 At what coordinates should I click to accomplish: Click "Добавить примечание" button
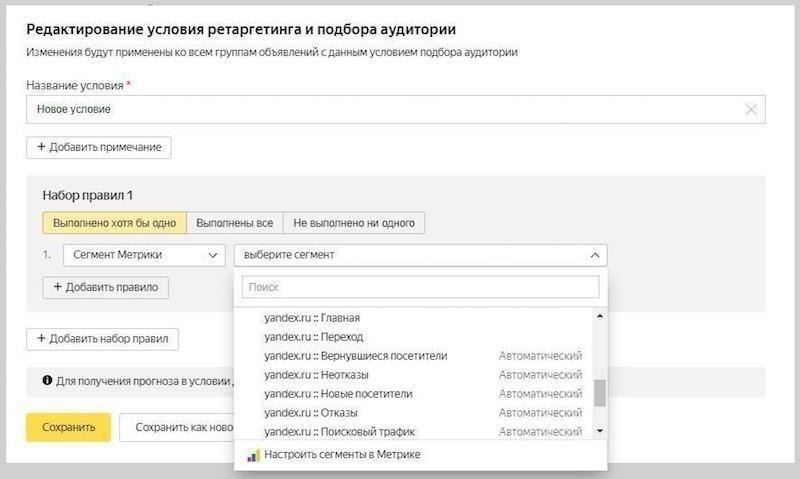click(99, 147)
